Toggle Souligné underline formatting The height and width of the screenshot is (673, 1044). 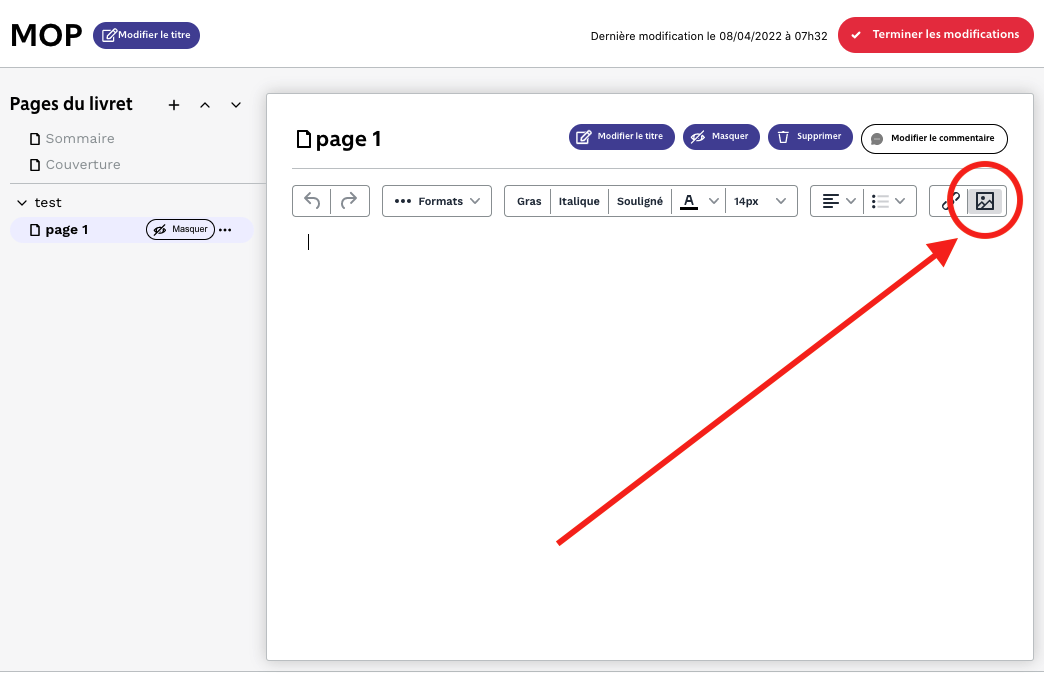click(639, 201)
